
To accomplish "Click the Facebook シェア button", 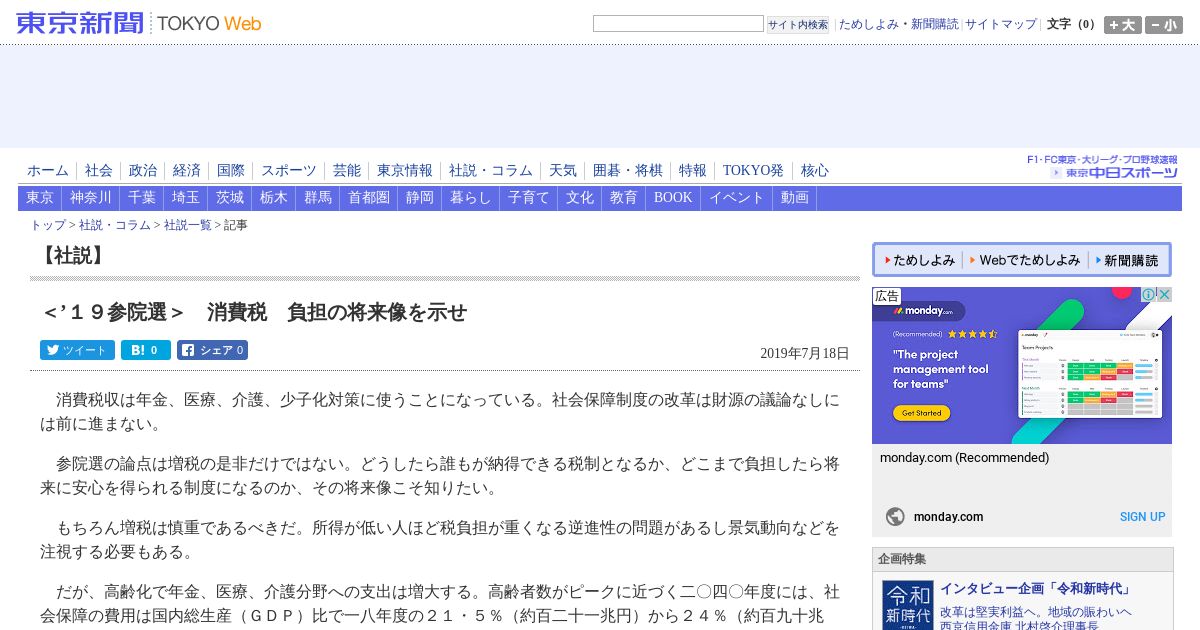I will 212,350.
